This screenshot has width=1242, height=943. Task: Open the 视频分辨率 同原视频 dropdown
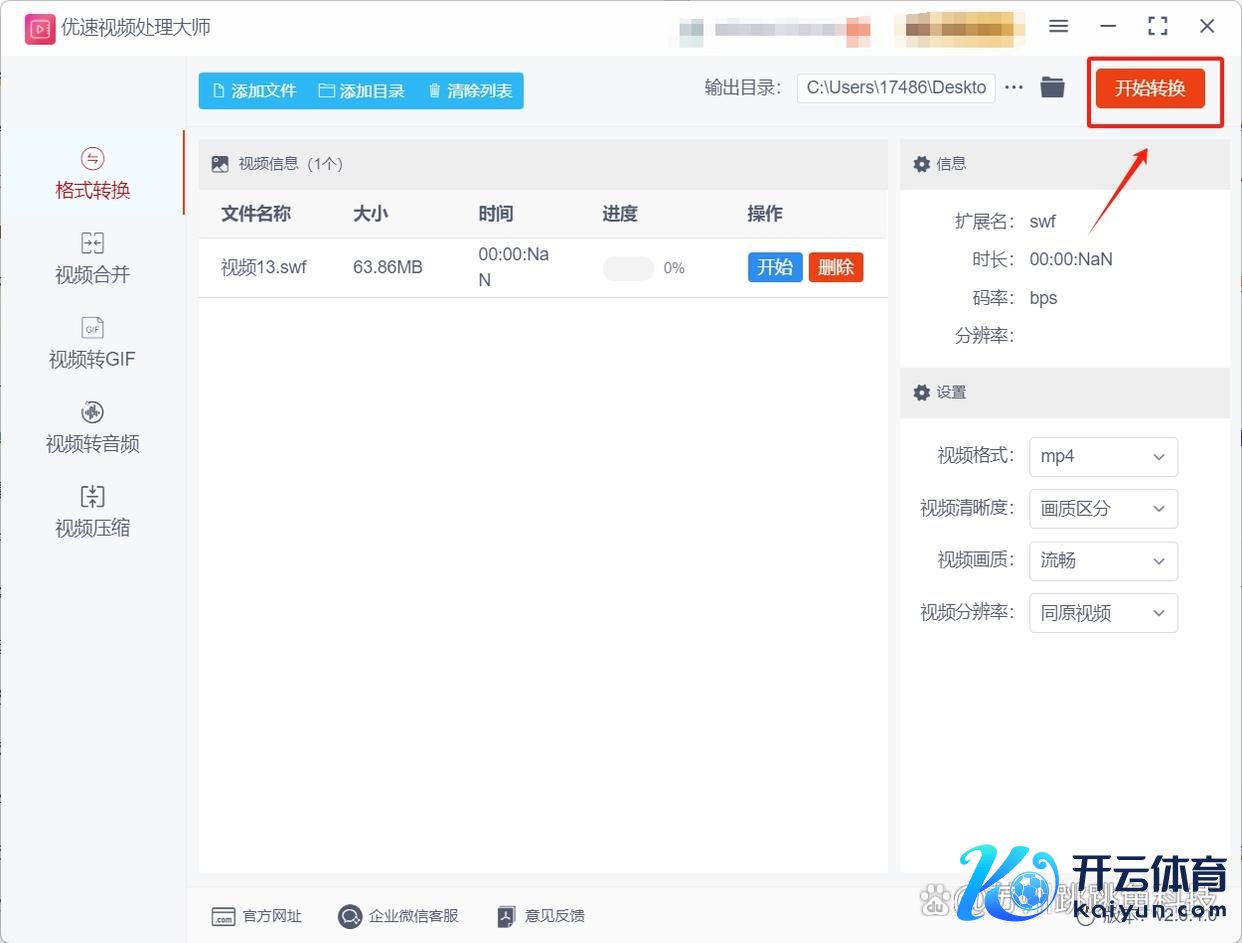point(1103,613)
